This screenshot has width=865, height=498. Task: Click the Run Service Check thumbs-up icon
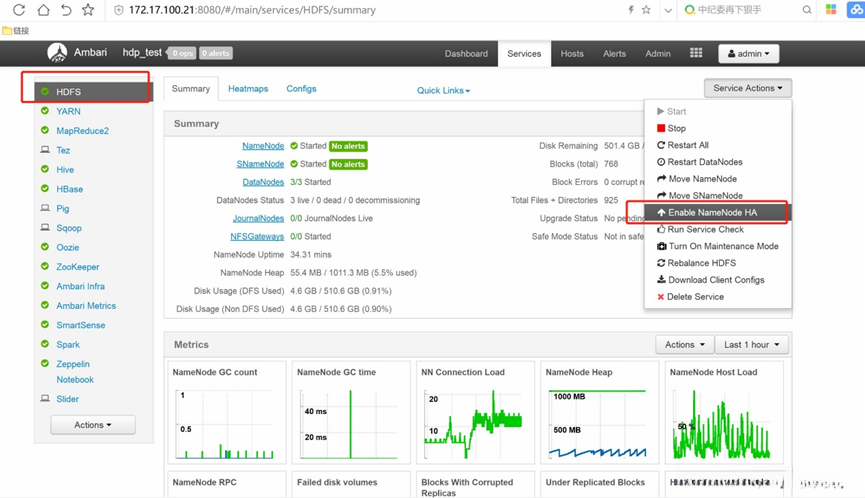(661, 229)
